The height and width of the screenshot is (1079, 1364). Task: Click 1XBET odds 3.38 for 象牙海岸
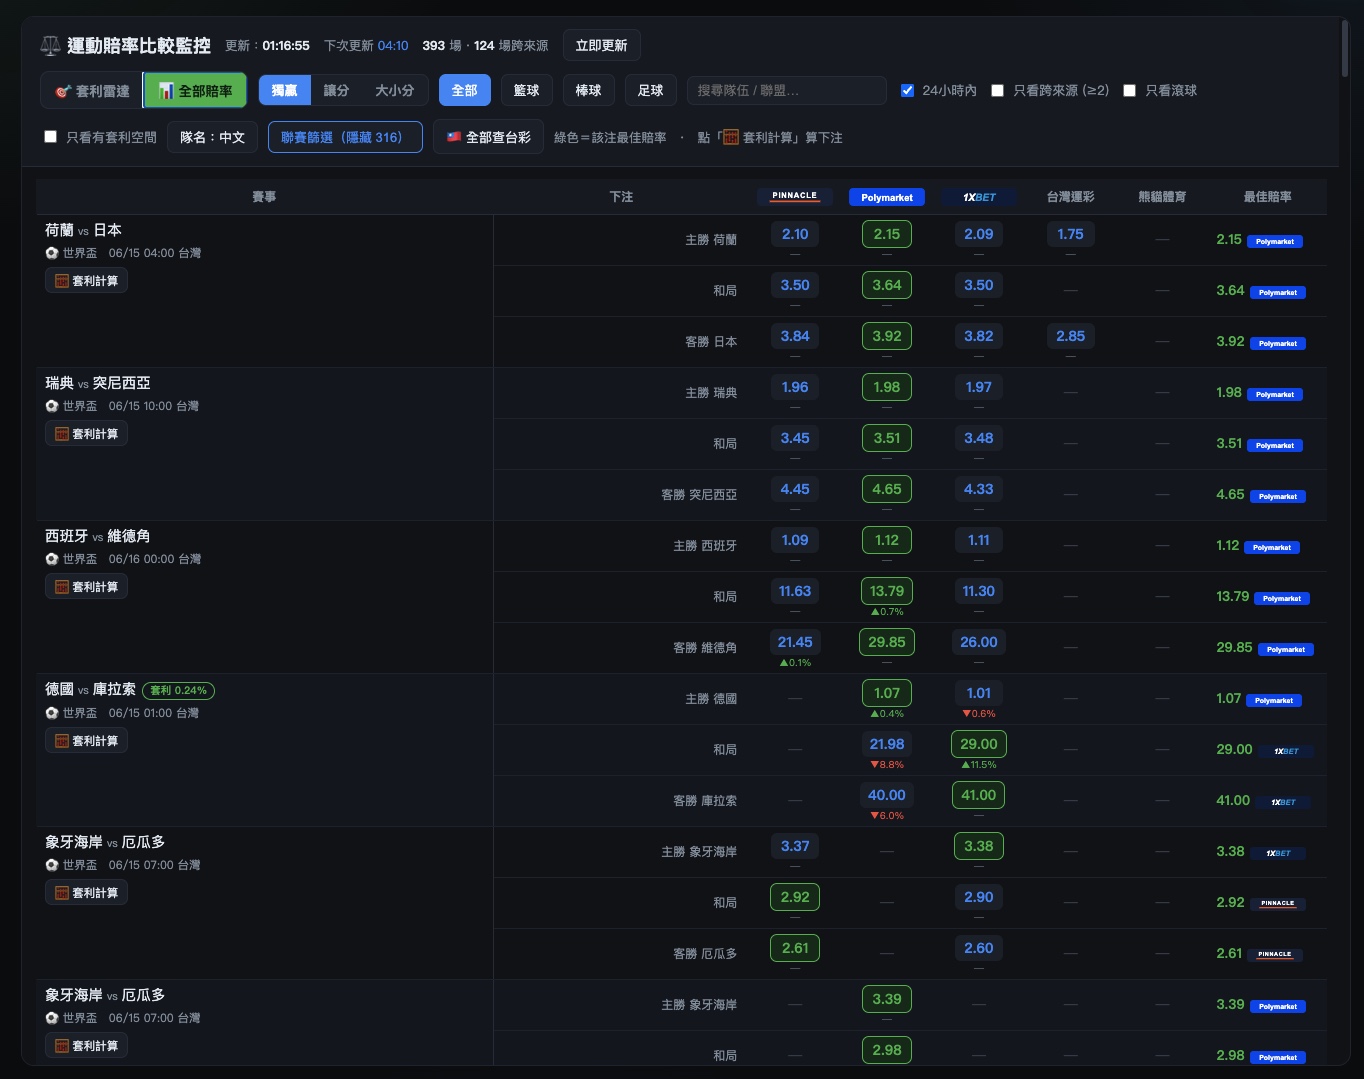pos(979,846)
